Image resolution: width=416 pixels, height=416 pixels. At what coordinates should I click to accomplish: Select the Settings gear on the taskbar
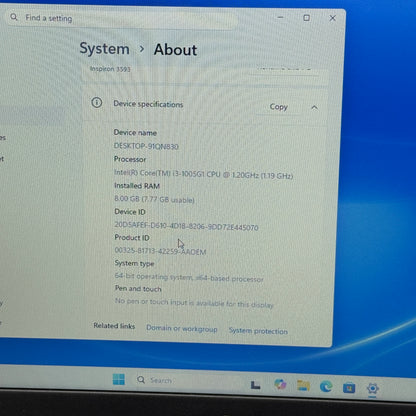(x=372, y=388)
